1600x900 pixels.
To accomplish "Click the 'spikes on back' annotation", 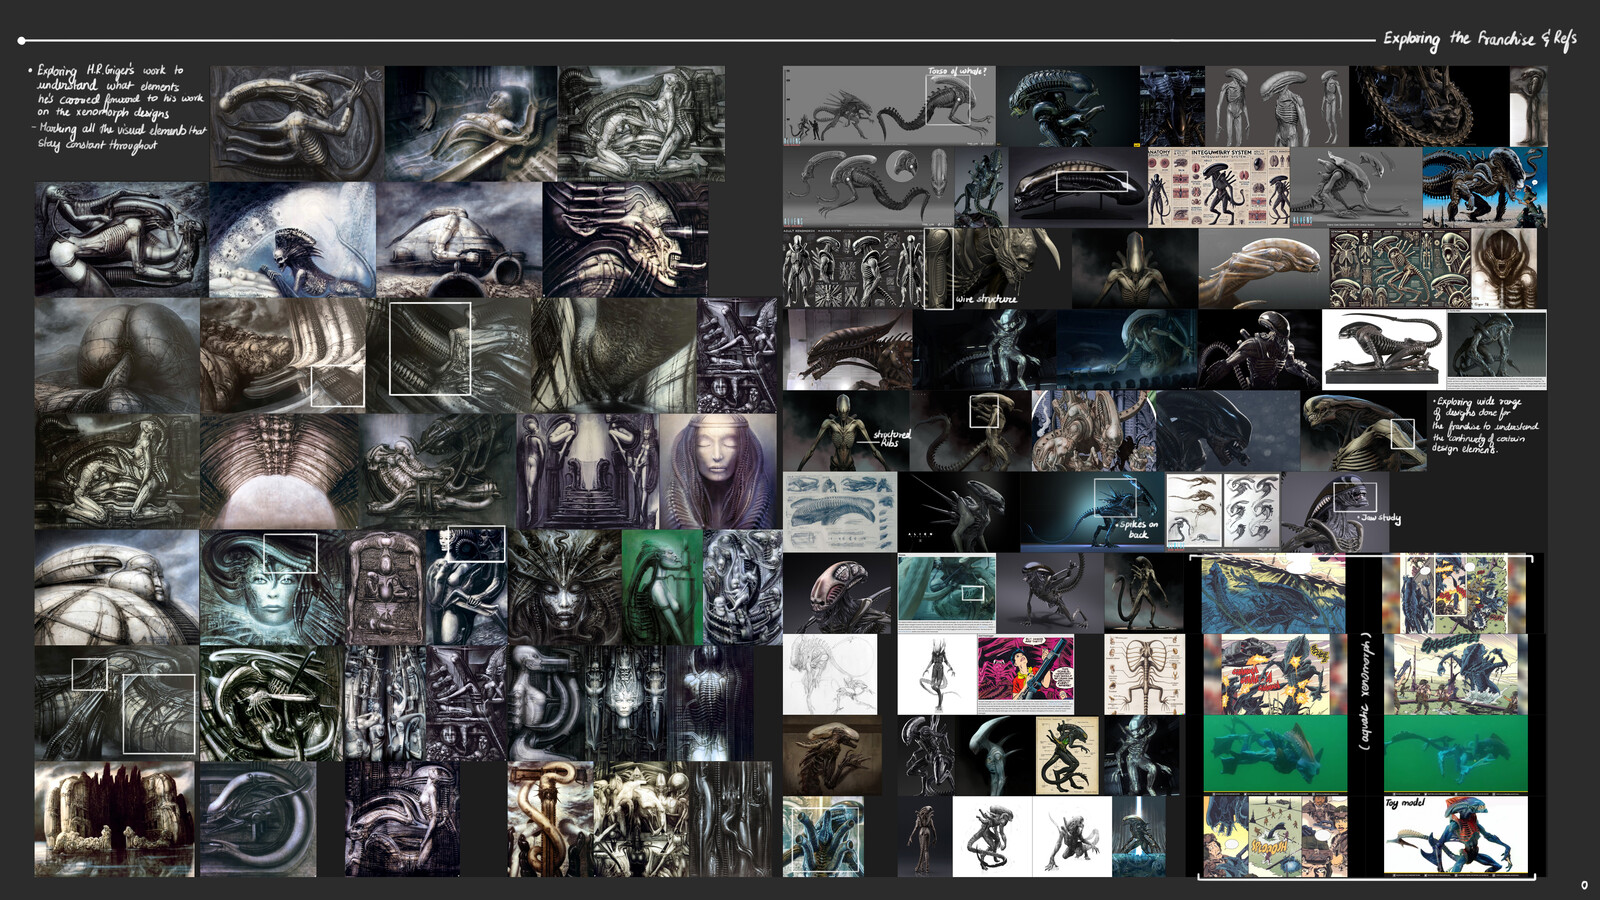I will pos(1139,529).
